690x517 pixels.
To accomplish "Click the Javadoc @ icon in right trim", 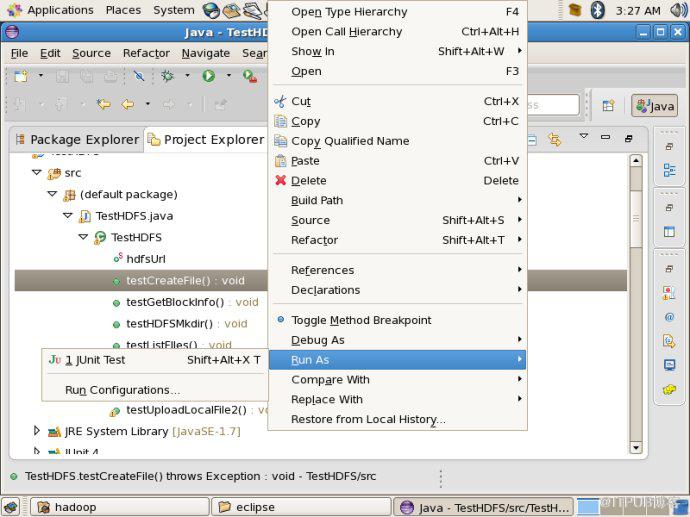I will coord(669,317).
